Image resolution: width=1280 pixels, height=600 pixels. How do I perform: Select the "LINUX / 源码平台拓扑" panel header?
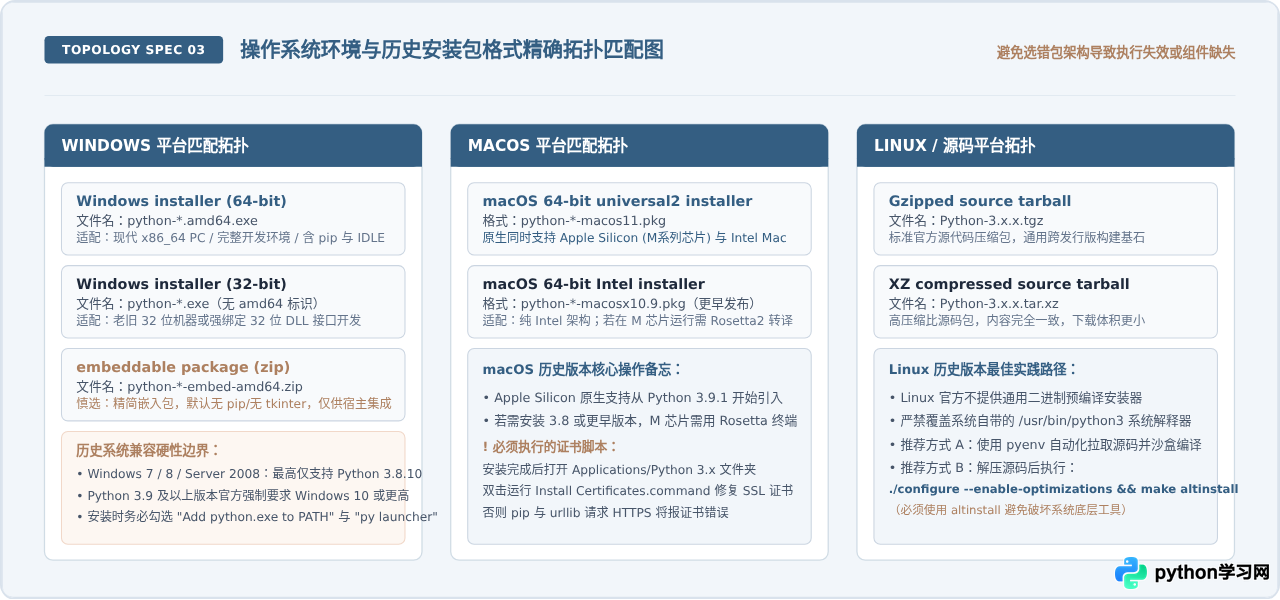(1045, 145)
